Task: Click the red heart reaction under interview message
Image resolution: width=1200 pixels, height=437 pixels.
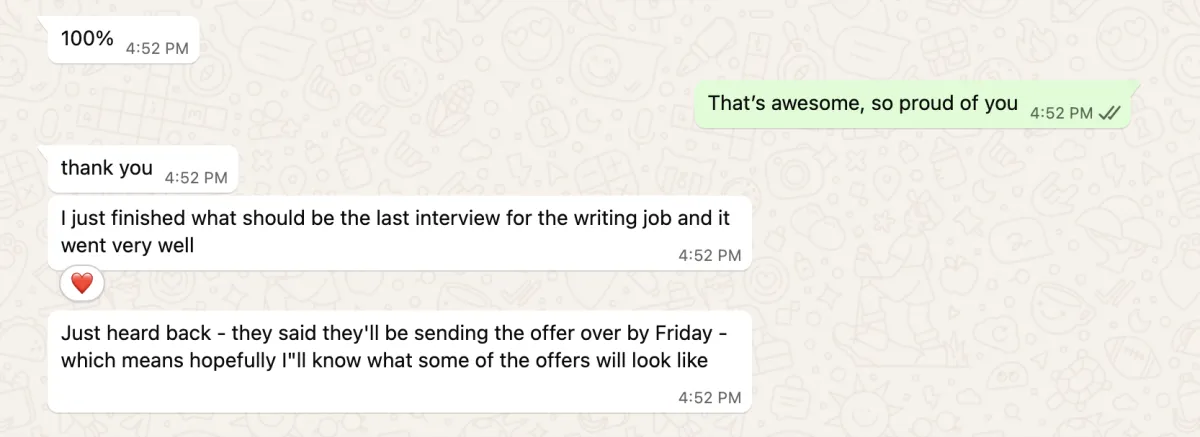Action: point(82,284)
